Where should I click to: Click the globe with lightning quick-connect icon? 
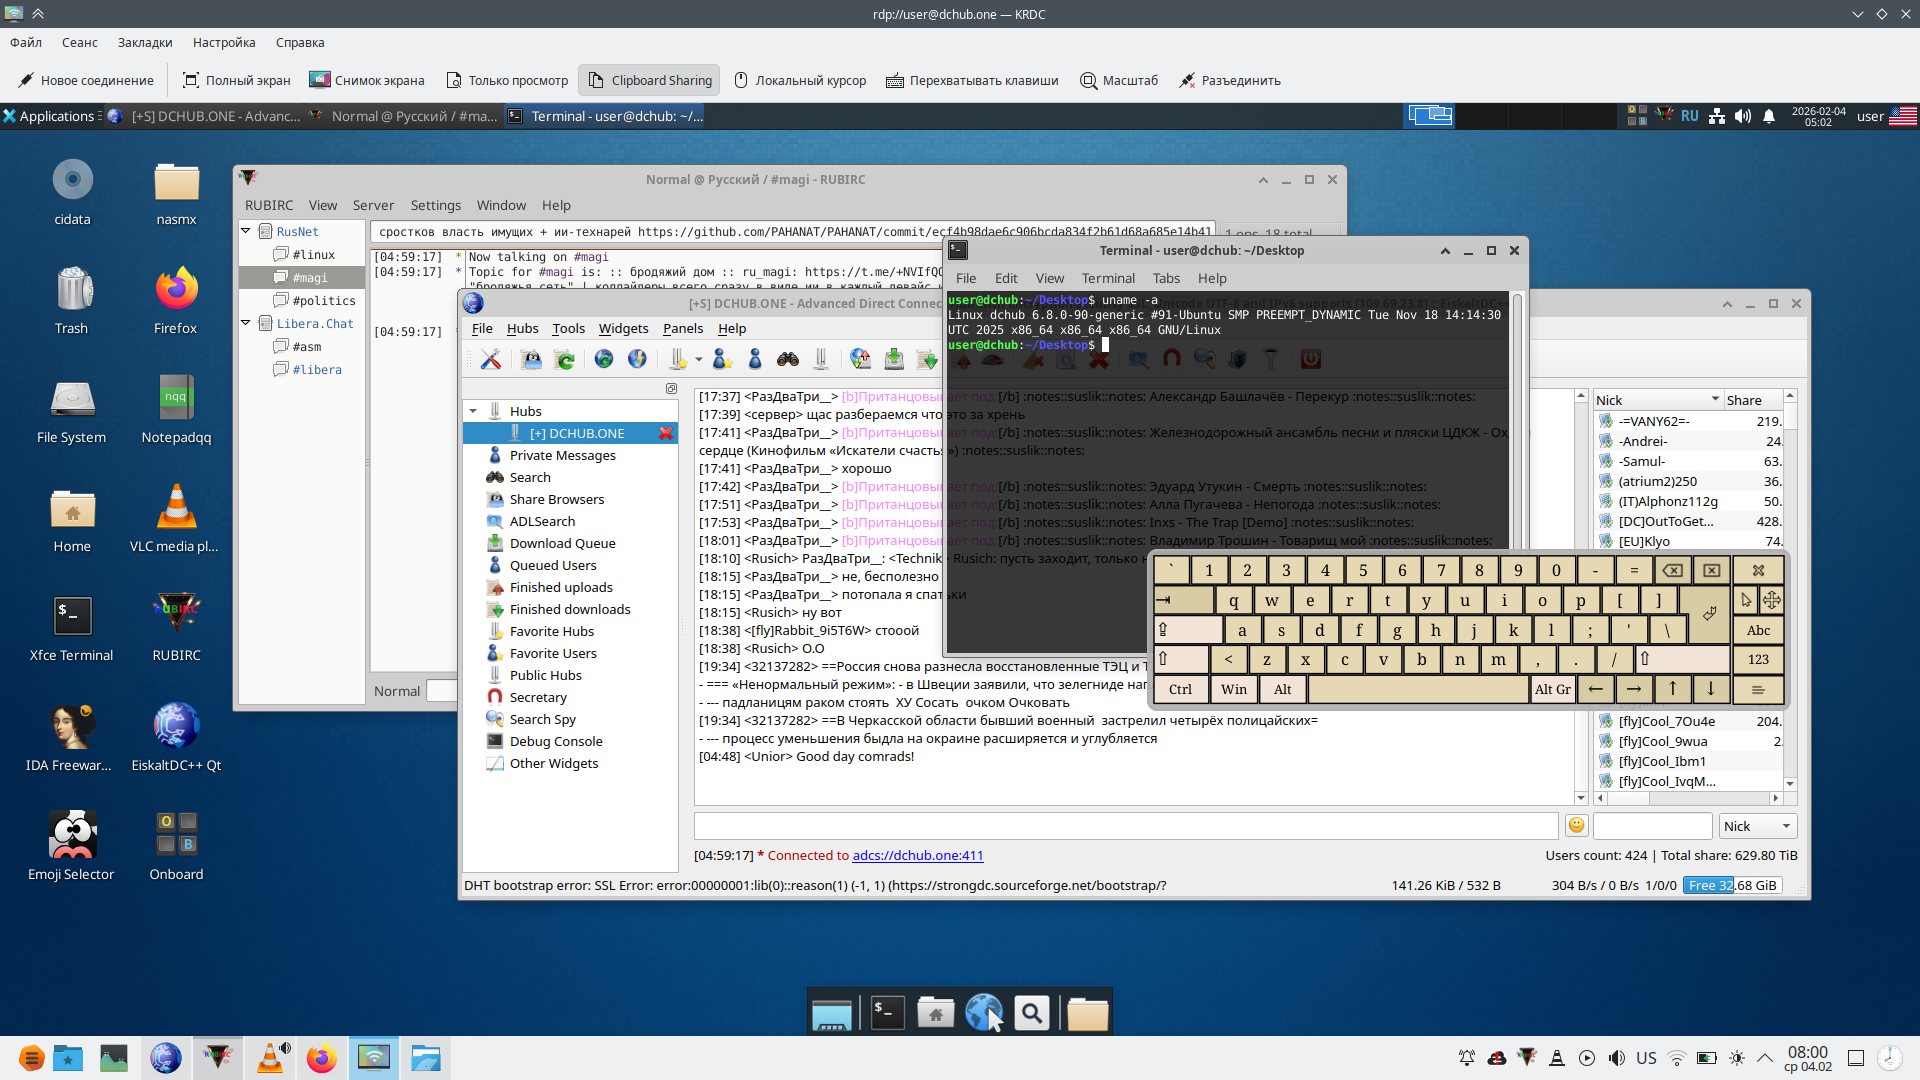[637, 359]
